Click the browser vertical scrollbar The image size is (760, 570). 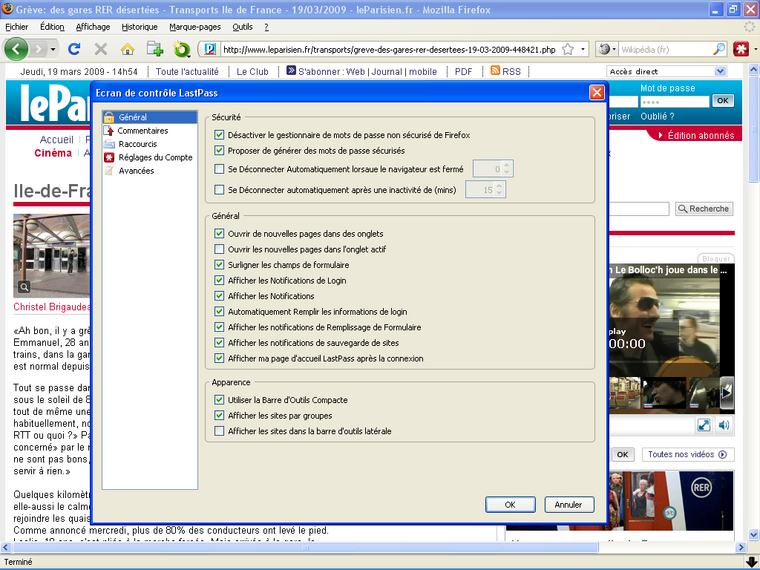point(754,131)
